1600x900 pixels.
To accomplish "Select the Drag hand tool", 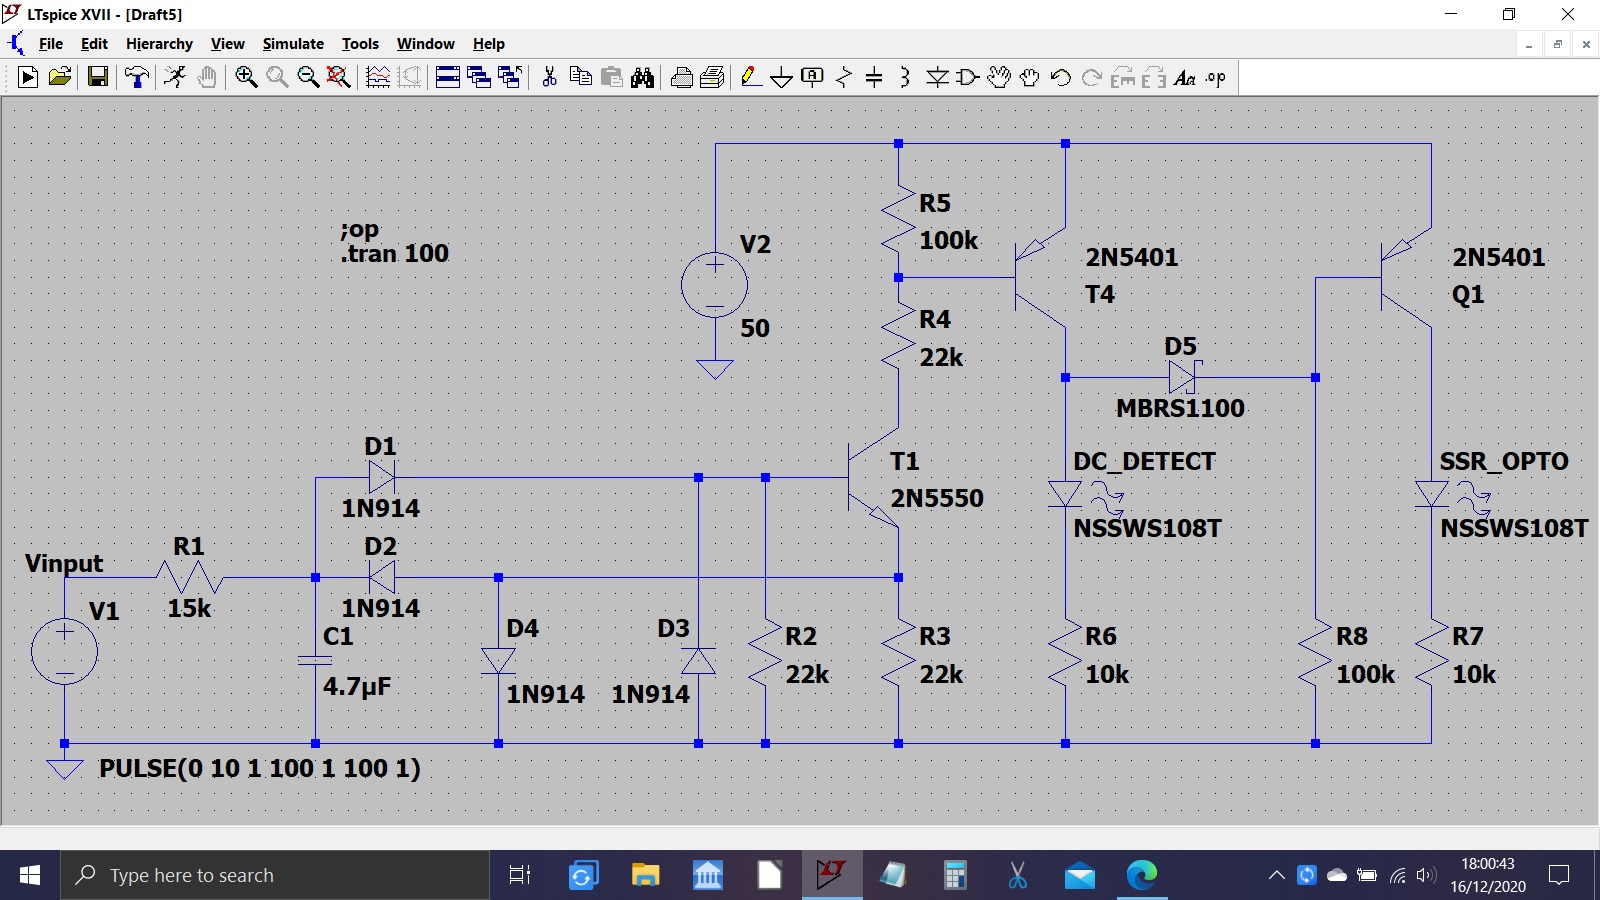I will click(x=1030, y=77).
